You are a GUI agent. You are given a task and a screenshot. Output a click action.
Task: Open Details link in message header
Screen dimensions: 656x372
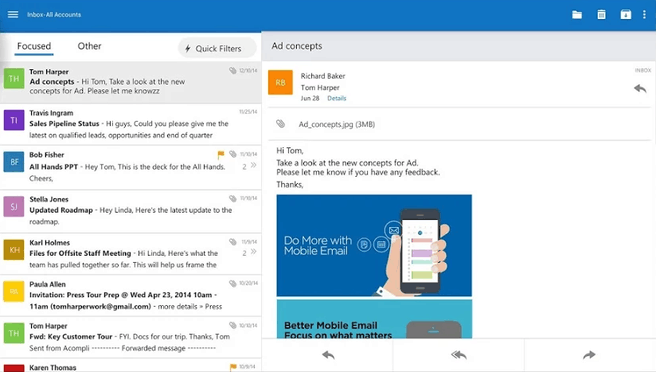pyautogui.click(x=336, y=98)
